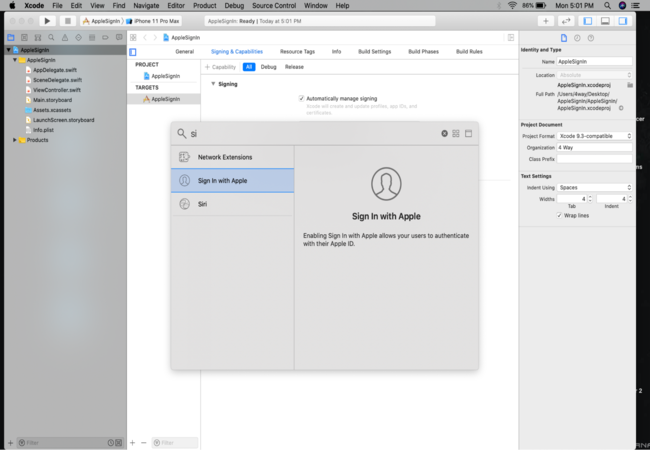Open the Info tab

[x=336, y=52]
